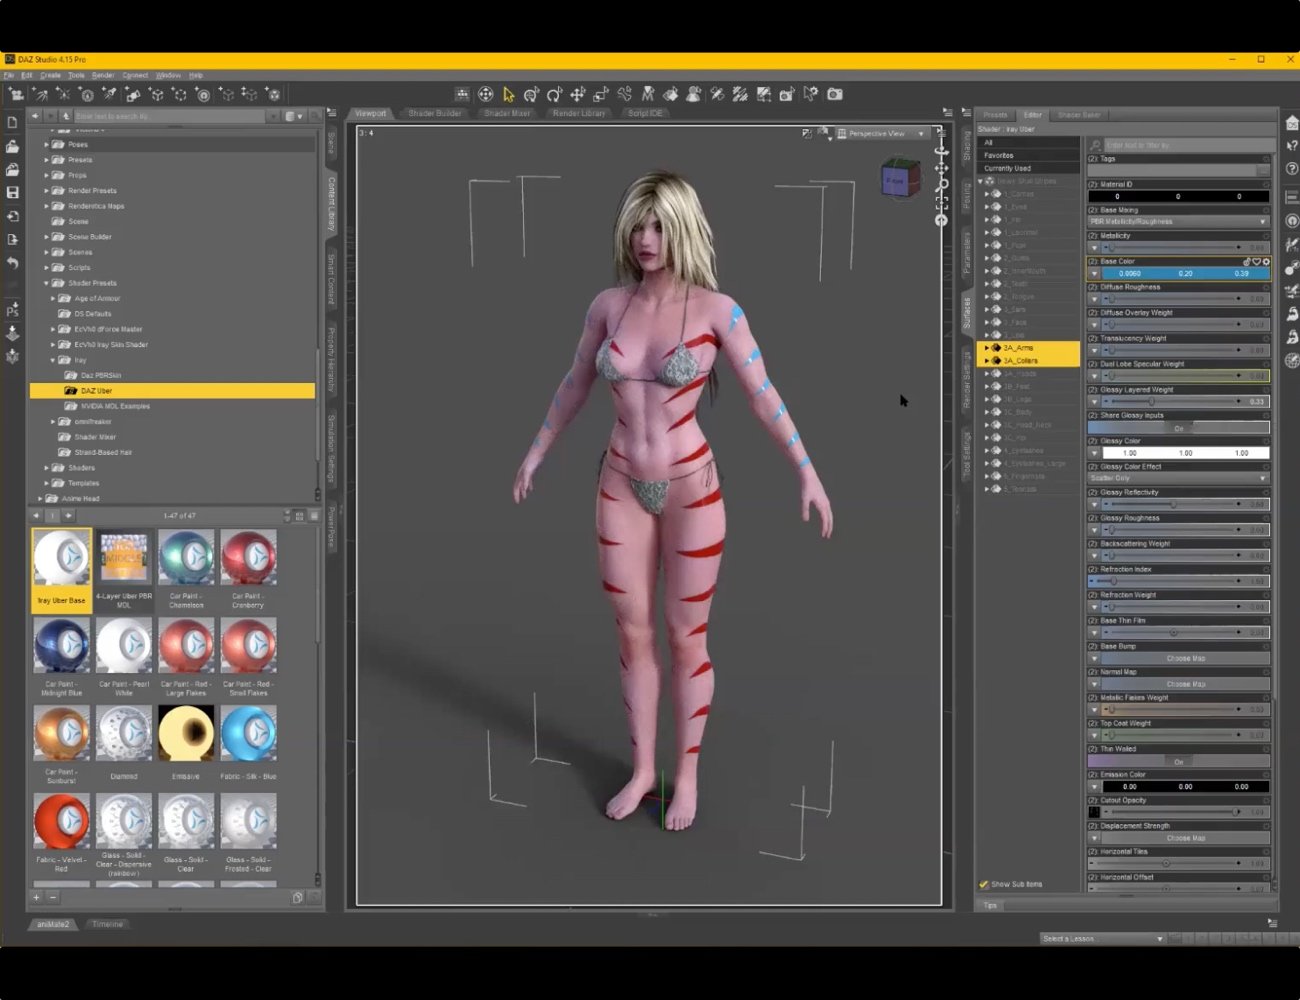The height and width of the screenshot is (1000, 1300).
Task: Open the Base Mixing PBR Metallicity/Roughness dropdown
Action: pyautogui.click(x=1178, y=222)
